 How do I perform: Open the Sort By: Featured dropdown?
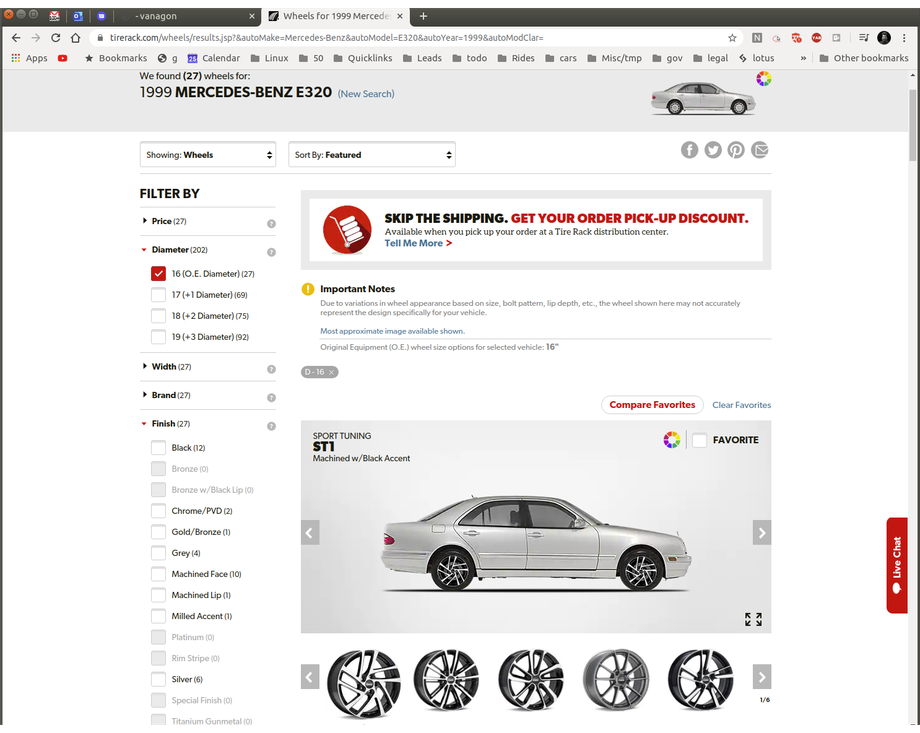(372, 155)
